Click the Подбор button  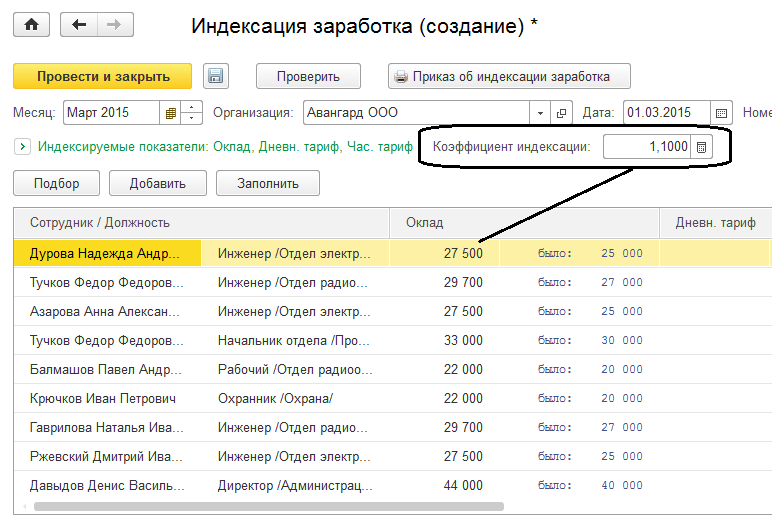pos(56,183)
